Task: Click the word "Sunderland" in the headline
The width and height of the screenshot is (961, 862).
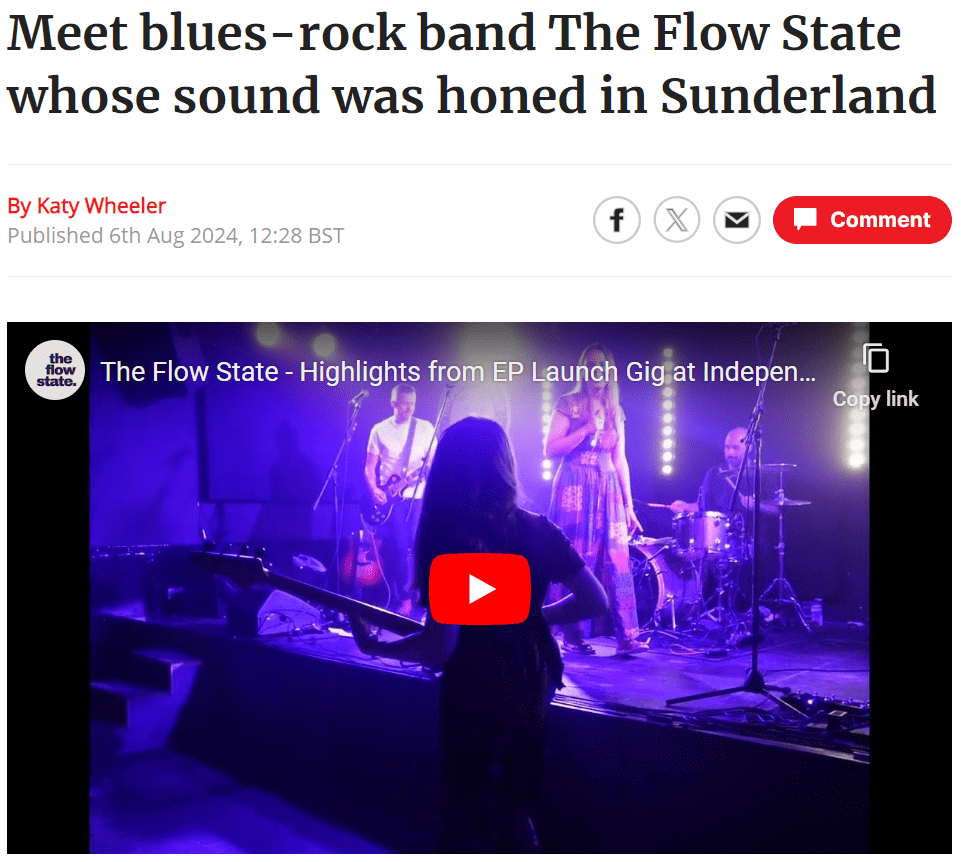Action: [x=798, y=96]
